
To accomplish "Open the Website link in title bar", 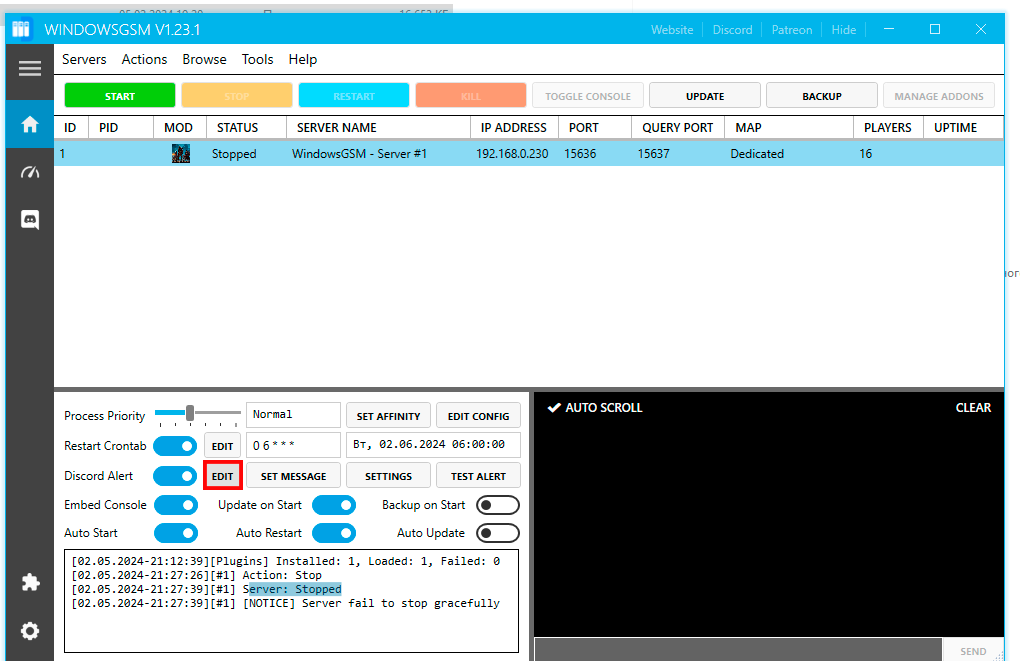I will click(672, 30).
